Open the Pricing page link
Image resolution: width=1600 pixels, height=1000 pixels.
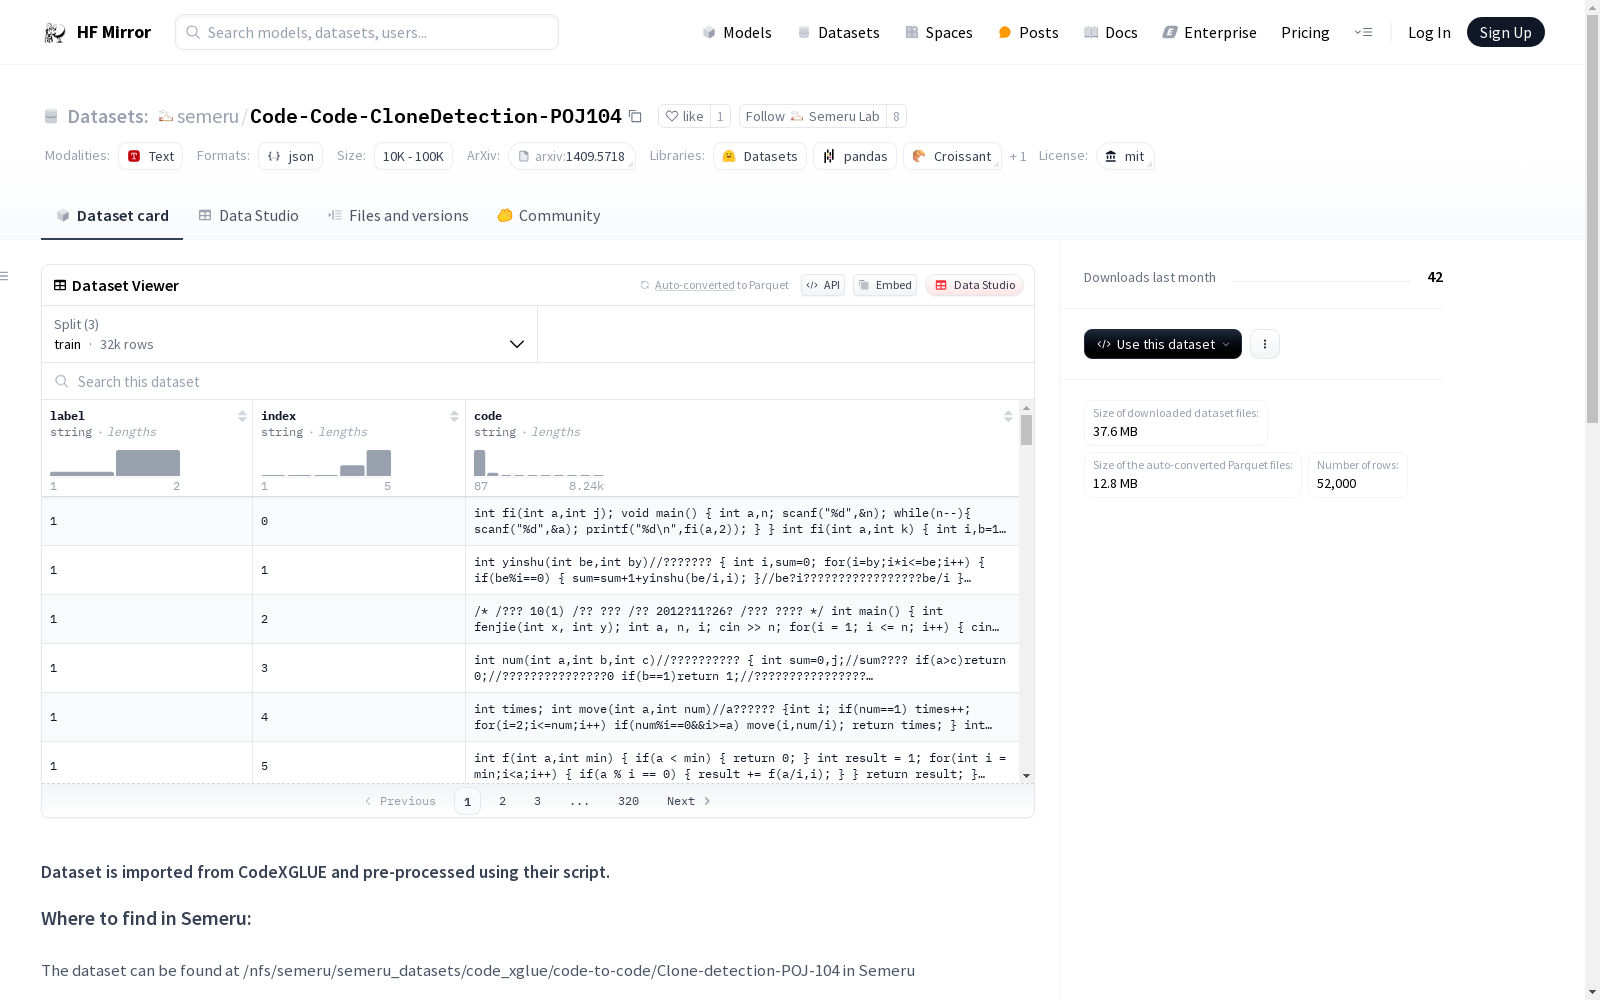(1305, 32)
